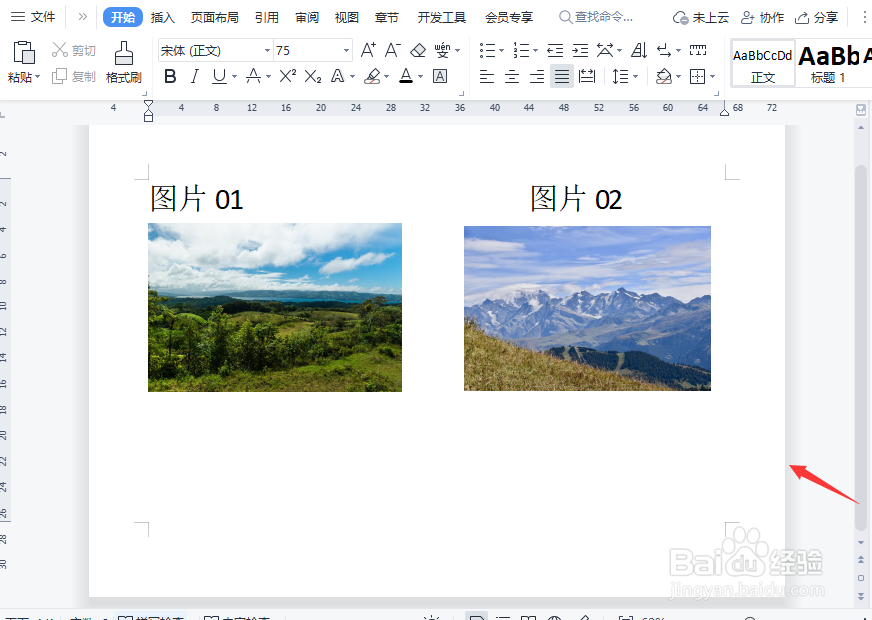Apply the text highlight color
872x620 pixels.
pyautogui.click(x=373, y=76)
